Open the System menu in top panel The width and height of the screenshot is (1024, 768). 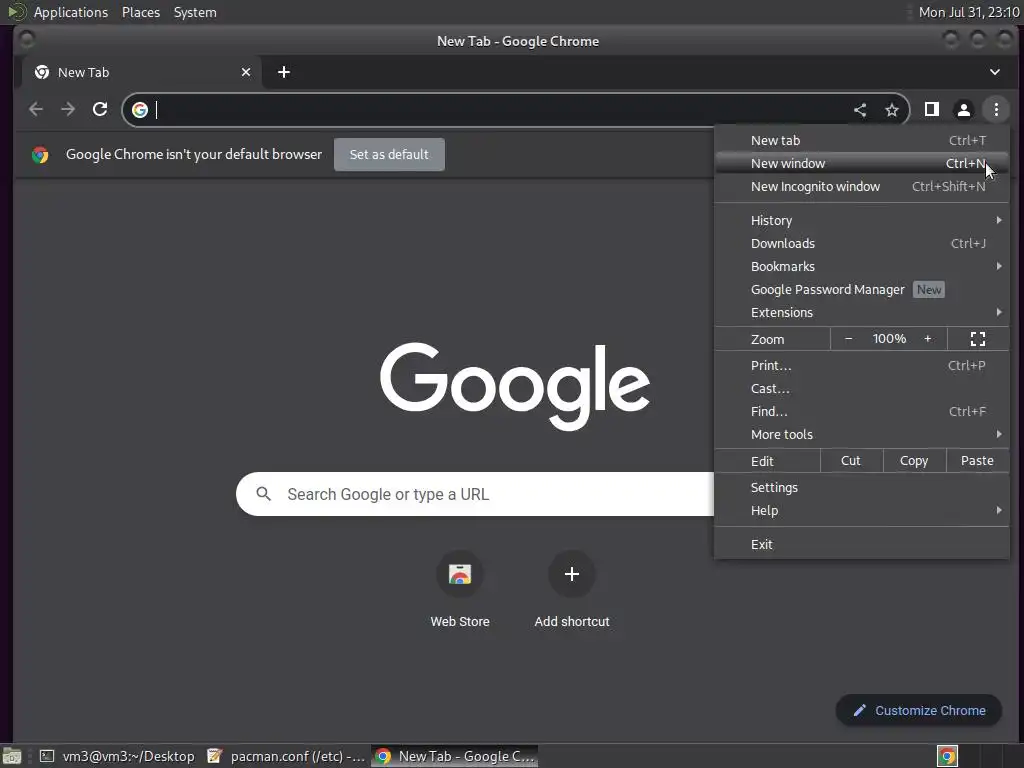tap(195, 12)
